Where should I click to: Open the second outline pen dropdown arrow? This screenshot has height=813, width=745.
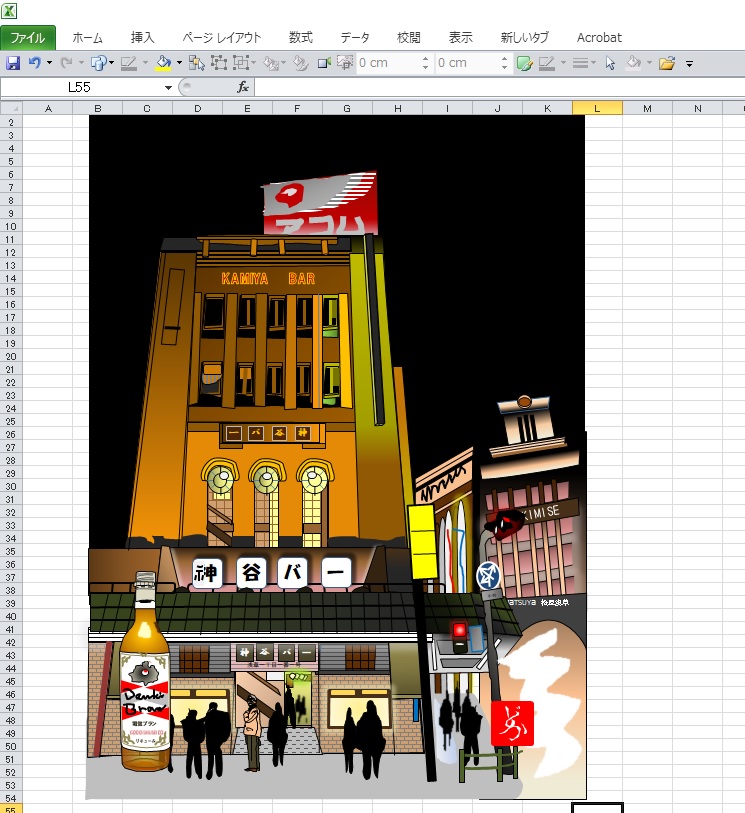click(x=564, y=63)
